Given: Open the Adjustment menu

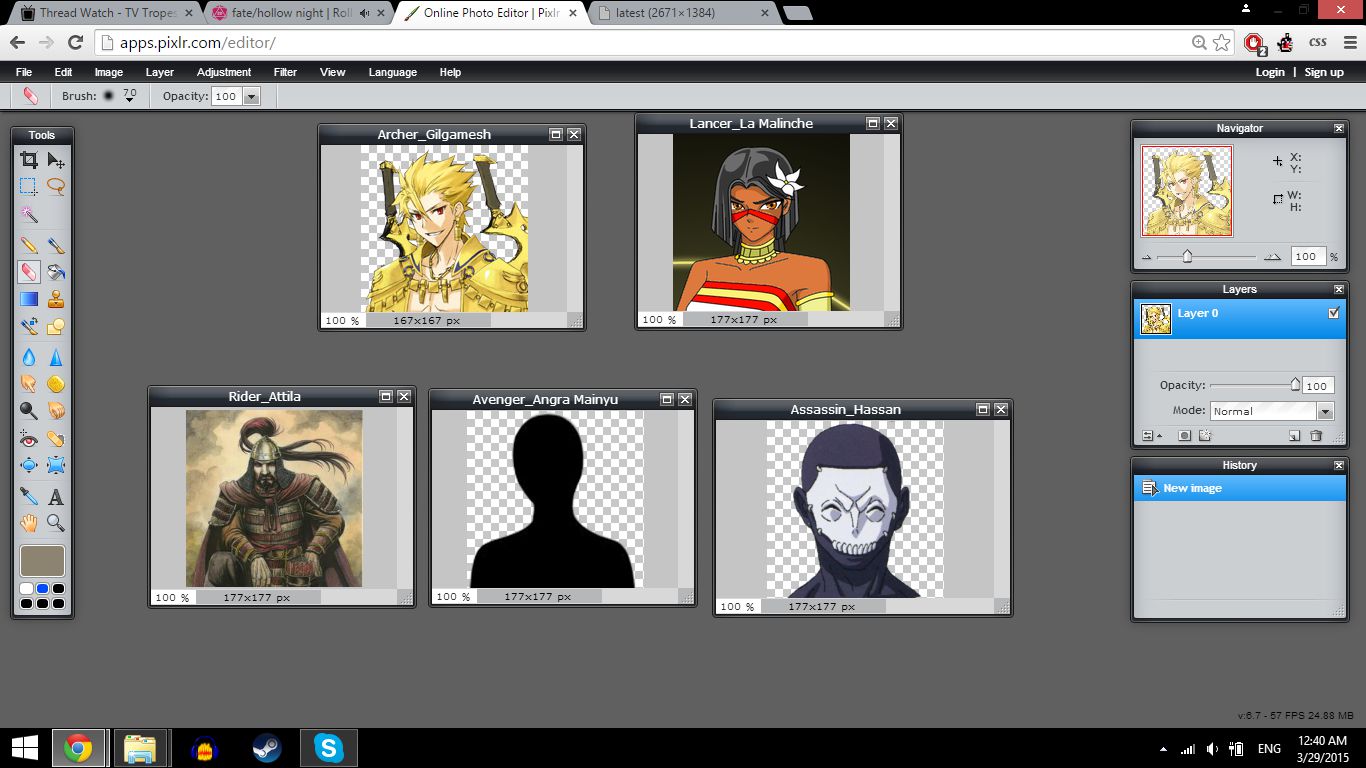Looking at the screenshot, I should (224, 72).
